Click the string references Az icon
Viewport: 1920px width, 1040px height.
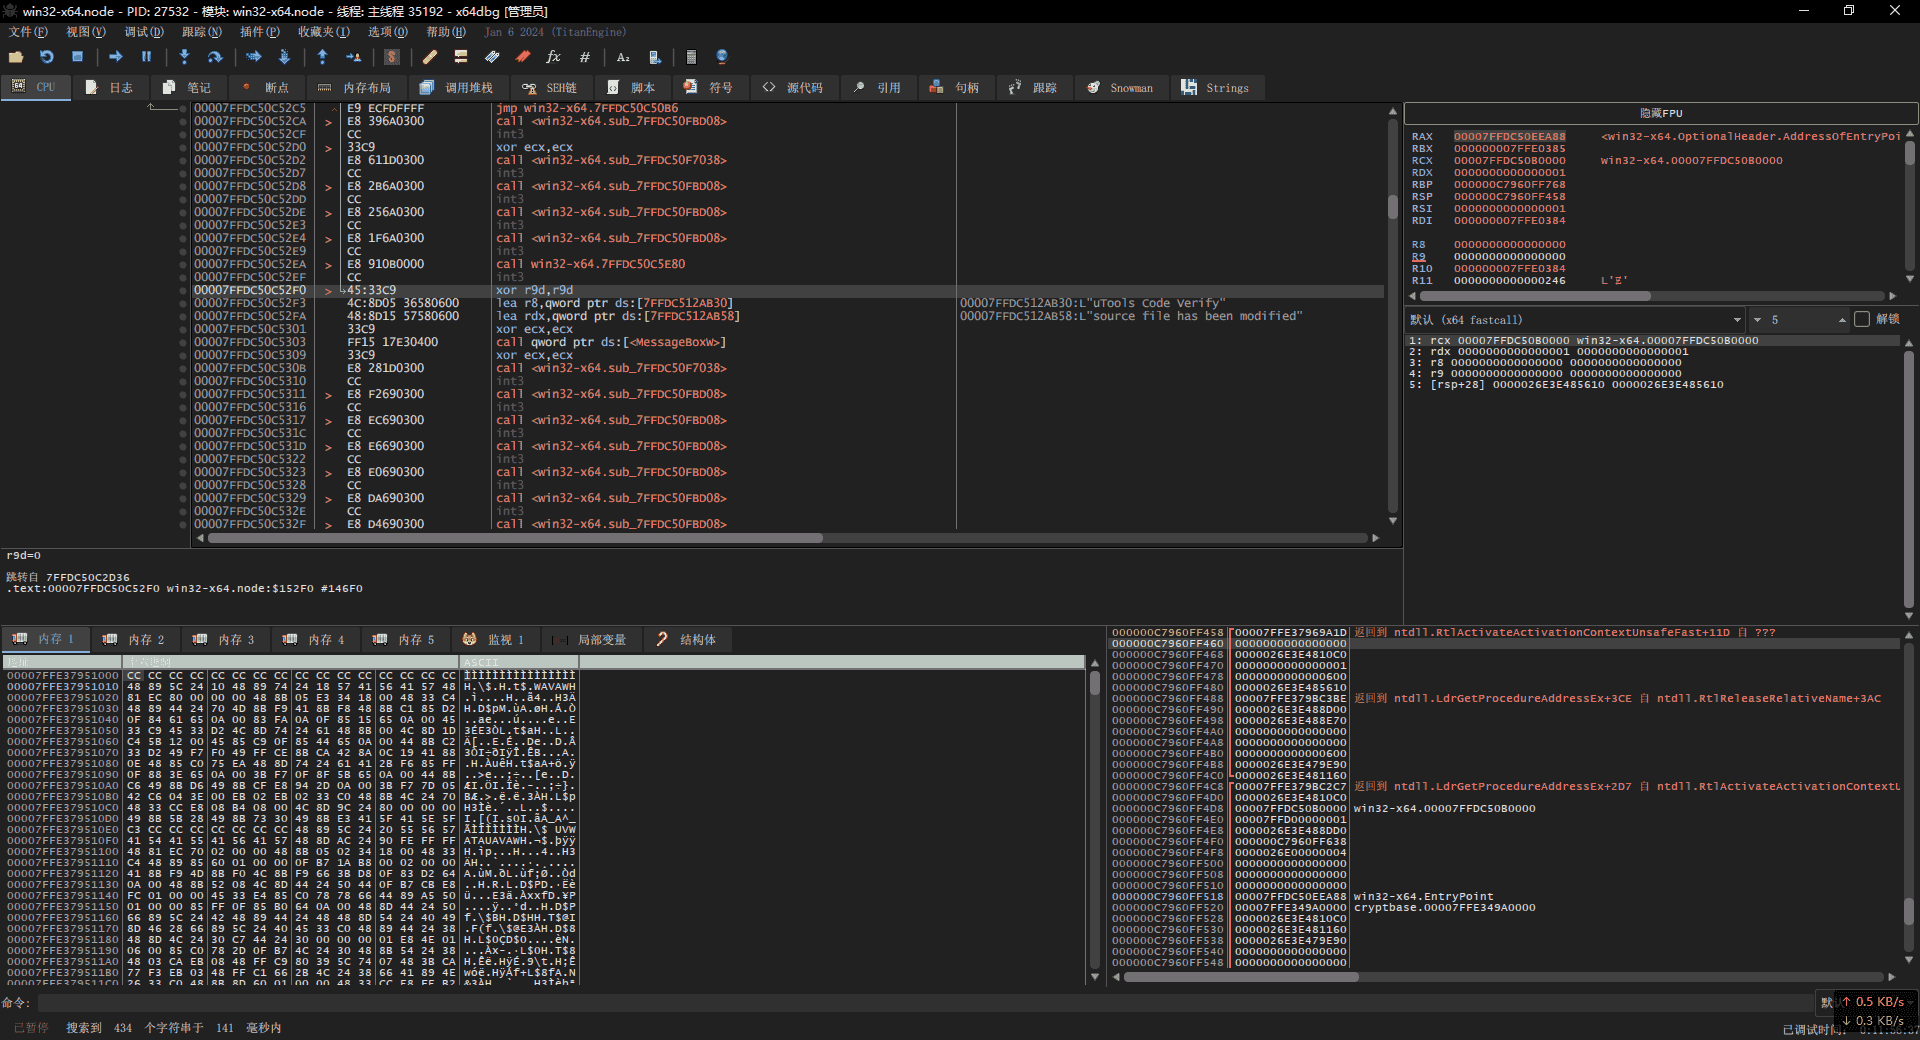[x=623, y=57]
